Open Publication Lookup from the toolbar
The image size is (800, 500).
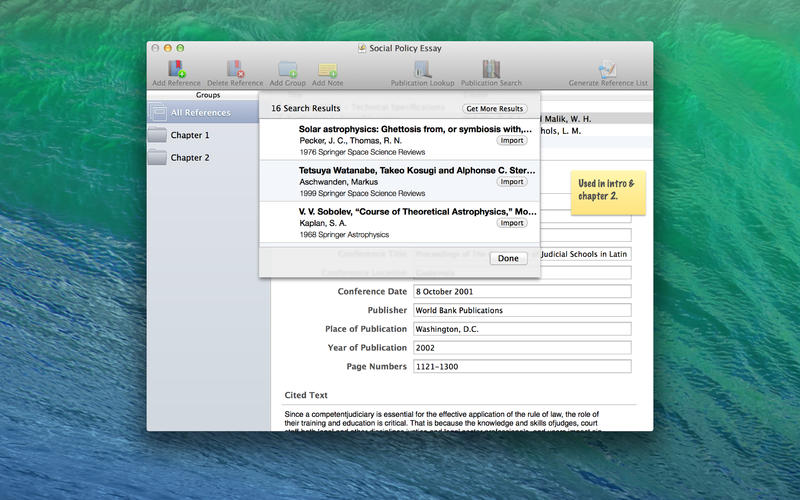tap(422, 69)
